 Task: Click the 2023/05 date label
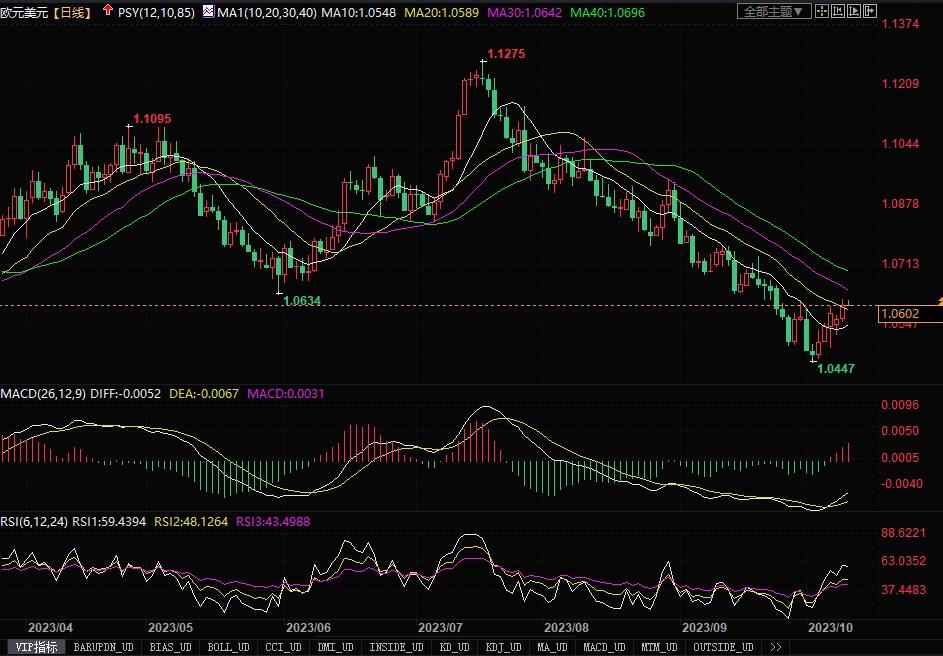pyautogui.click(x=170, y=628)
